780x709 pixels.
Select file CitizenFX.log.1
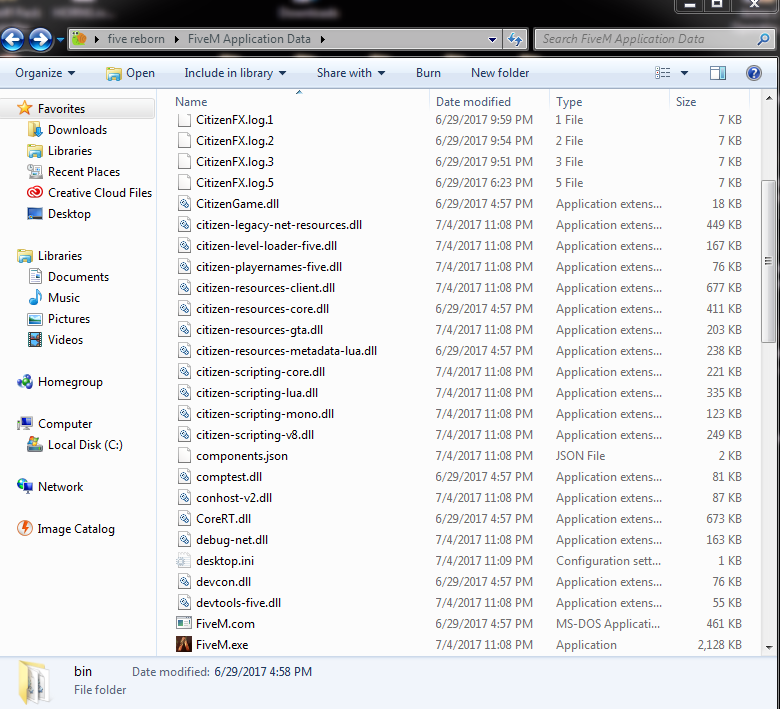[x=234, y=120]
